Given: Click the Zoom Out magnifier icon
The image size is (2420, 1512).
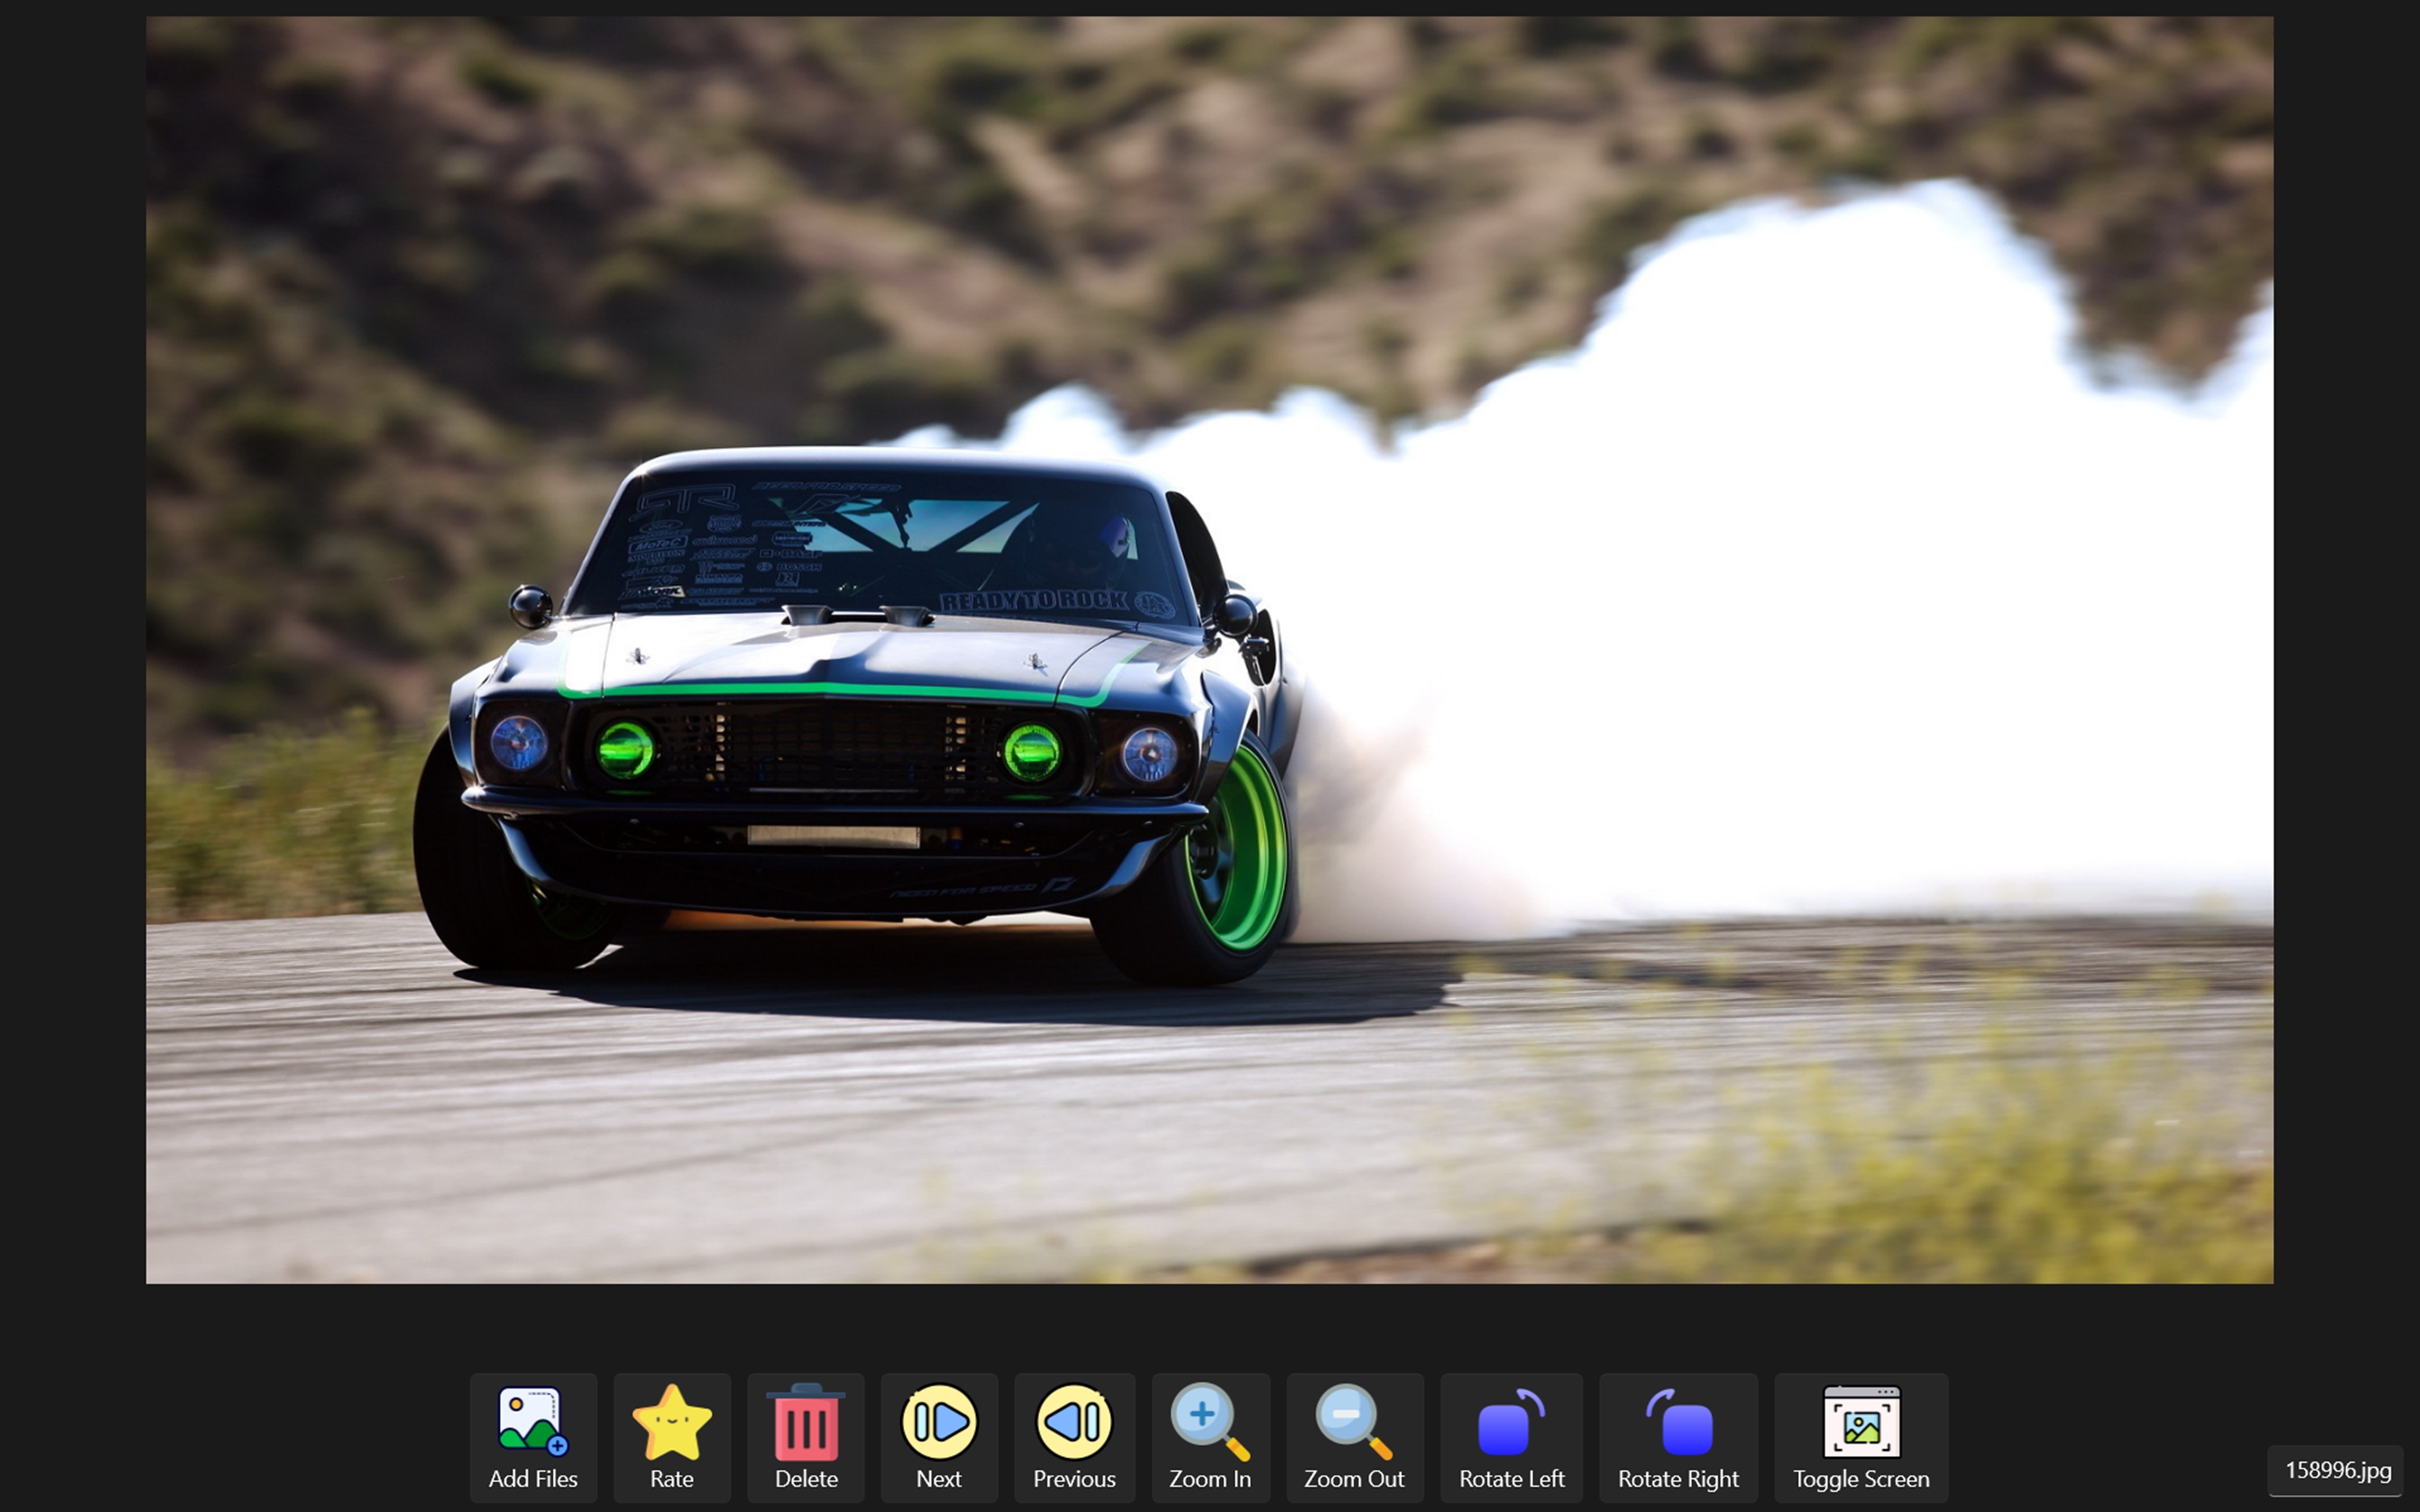Looking at the screenshot, I should (1354, 1421).
